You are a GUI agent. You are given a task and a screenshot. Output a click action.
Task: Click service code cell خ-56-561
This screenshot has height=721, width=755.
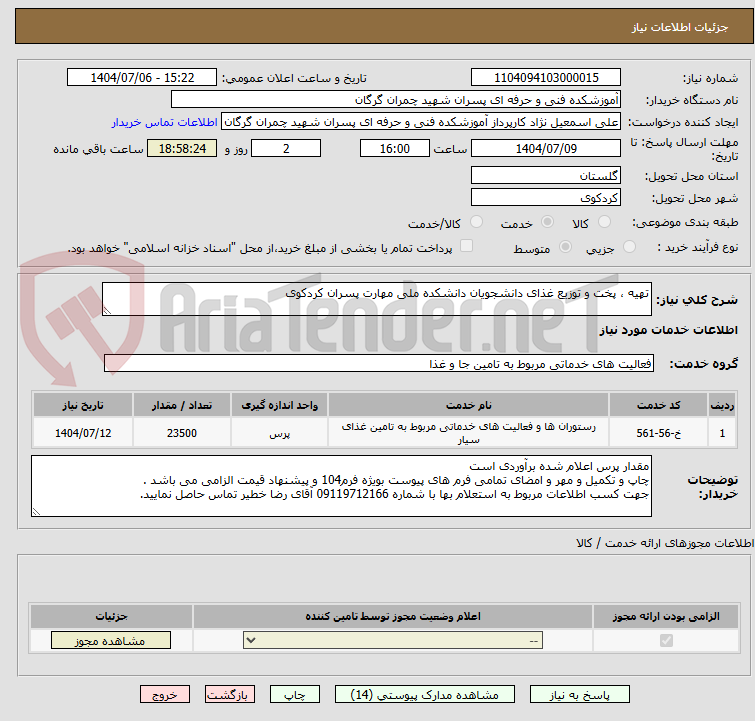coord(658,433)
